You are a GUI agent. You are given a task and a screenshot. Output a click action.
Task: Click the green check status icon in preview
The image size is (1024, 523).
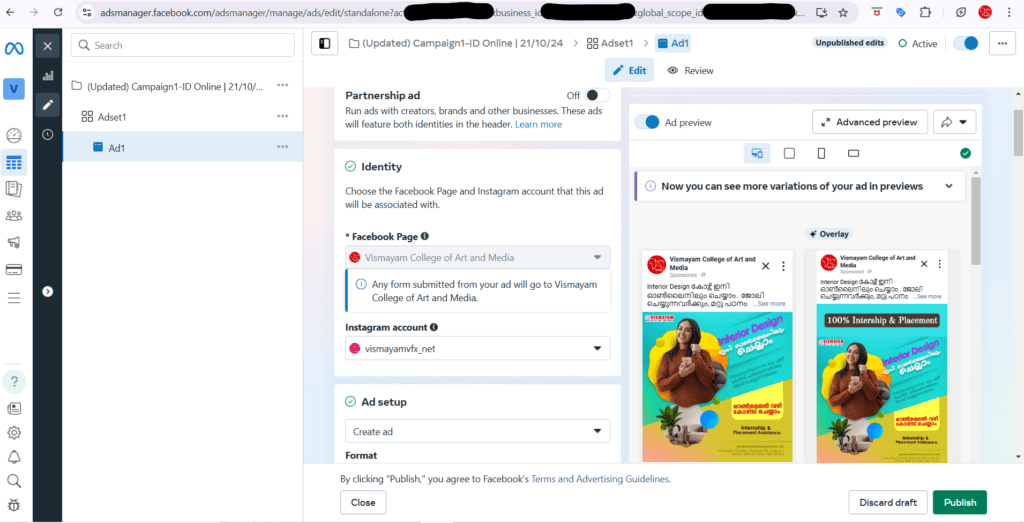pyautogui.click(x=965, y=153)
